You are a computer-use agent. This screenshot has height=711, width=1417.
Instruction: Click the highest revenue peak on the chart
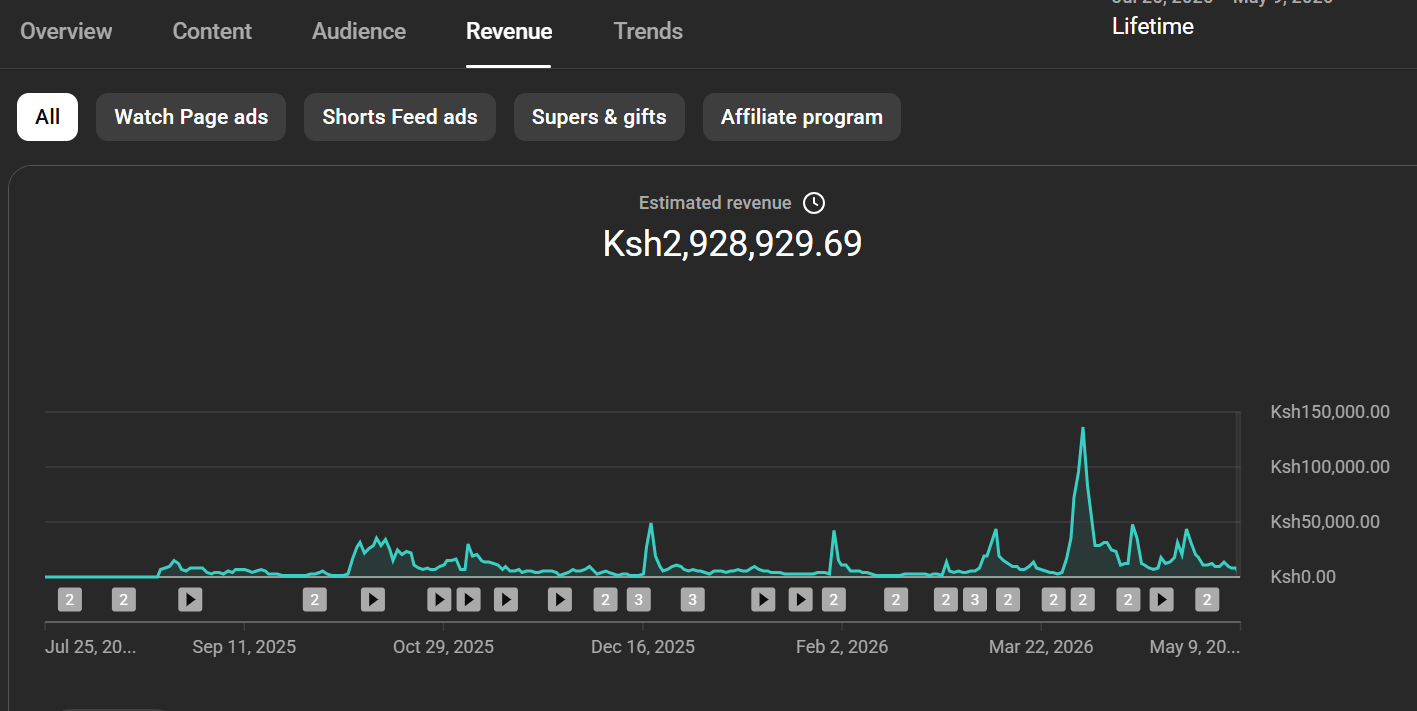[1083, 429]
